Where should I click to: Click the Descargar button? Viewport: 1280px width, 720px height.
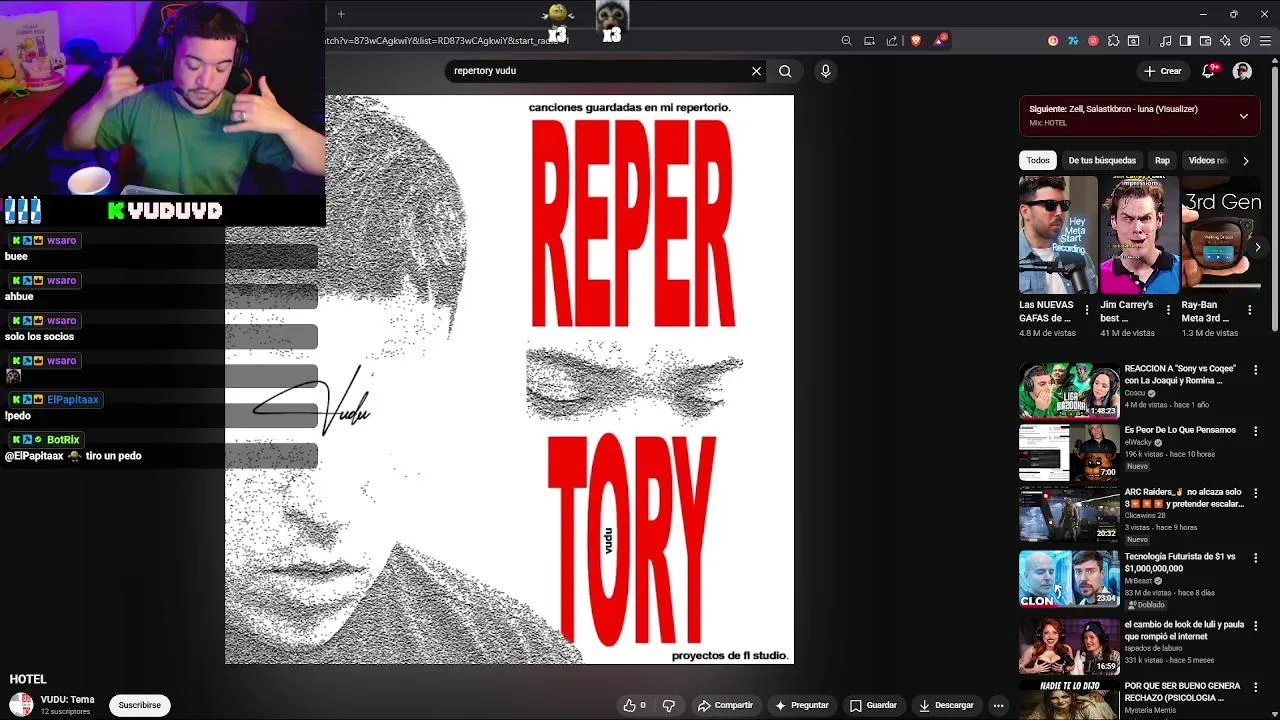pos(946,705)
